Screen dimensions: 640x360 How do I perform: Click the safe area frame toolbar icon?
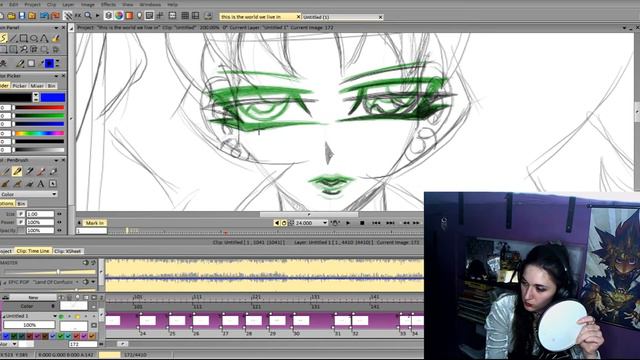[x=173, y=16]
